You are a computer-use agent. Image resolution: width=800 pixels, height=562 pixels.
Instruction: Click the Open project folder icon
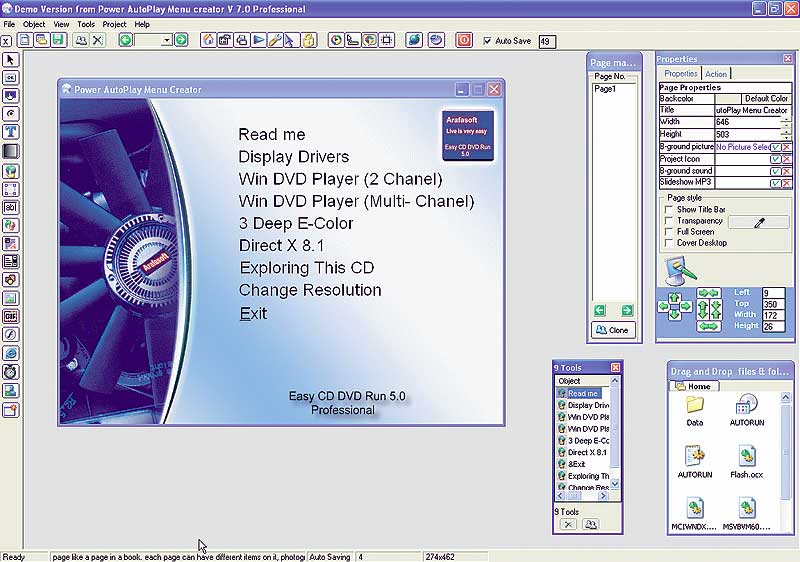pyautogui.click(x=41, y=40)
